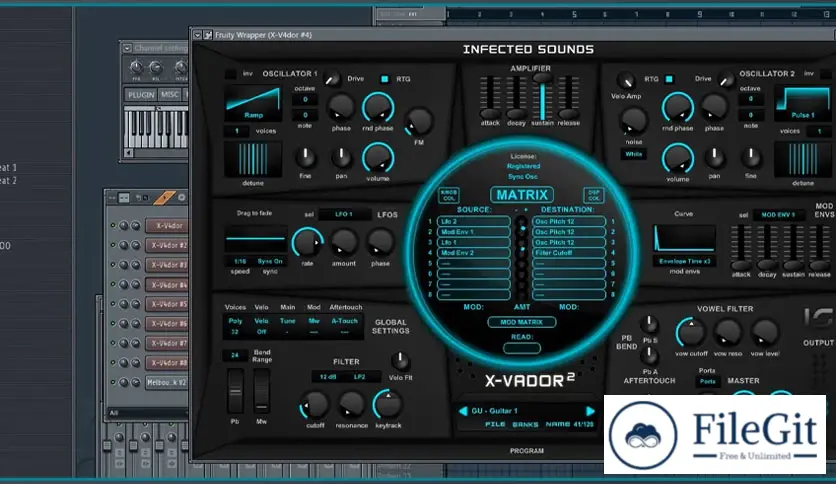Click the vow reso knob
The image size is (836, 484).
[728, 333]
